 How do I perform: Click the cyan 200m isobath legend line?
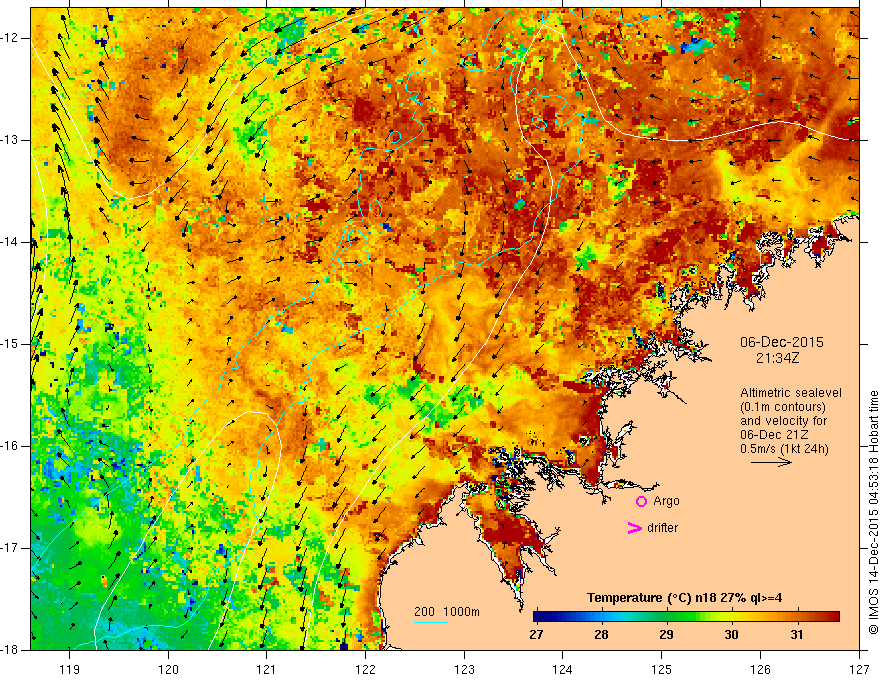coord(430,622)
